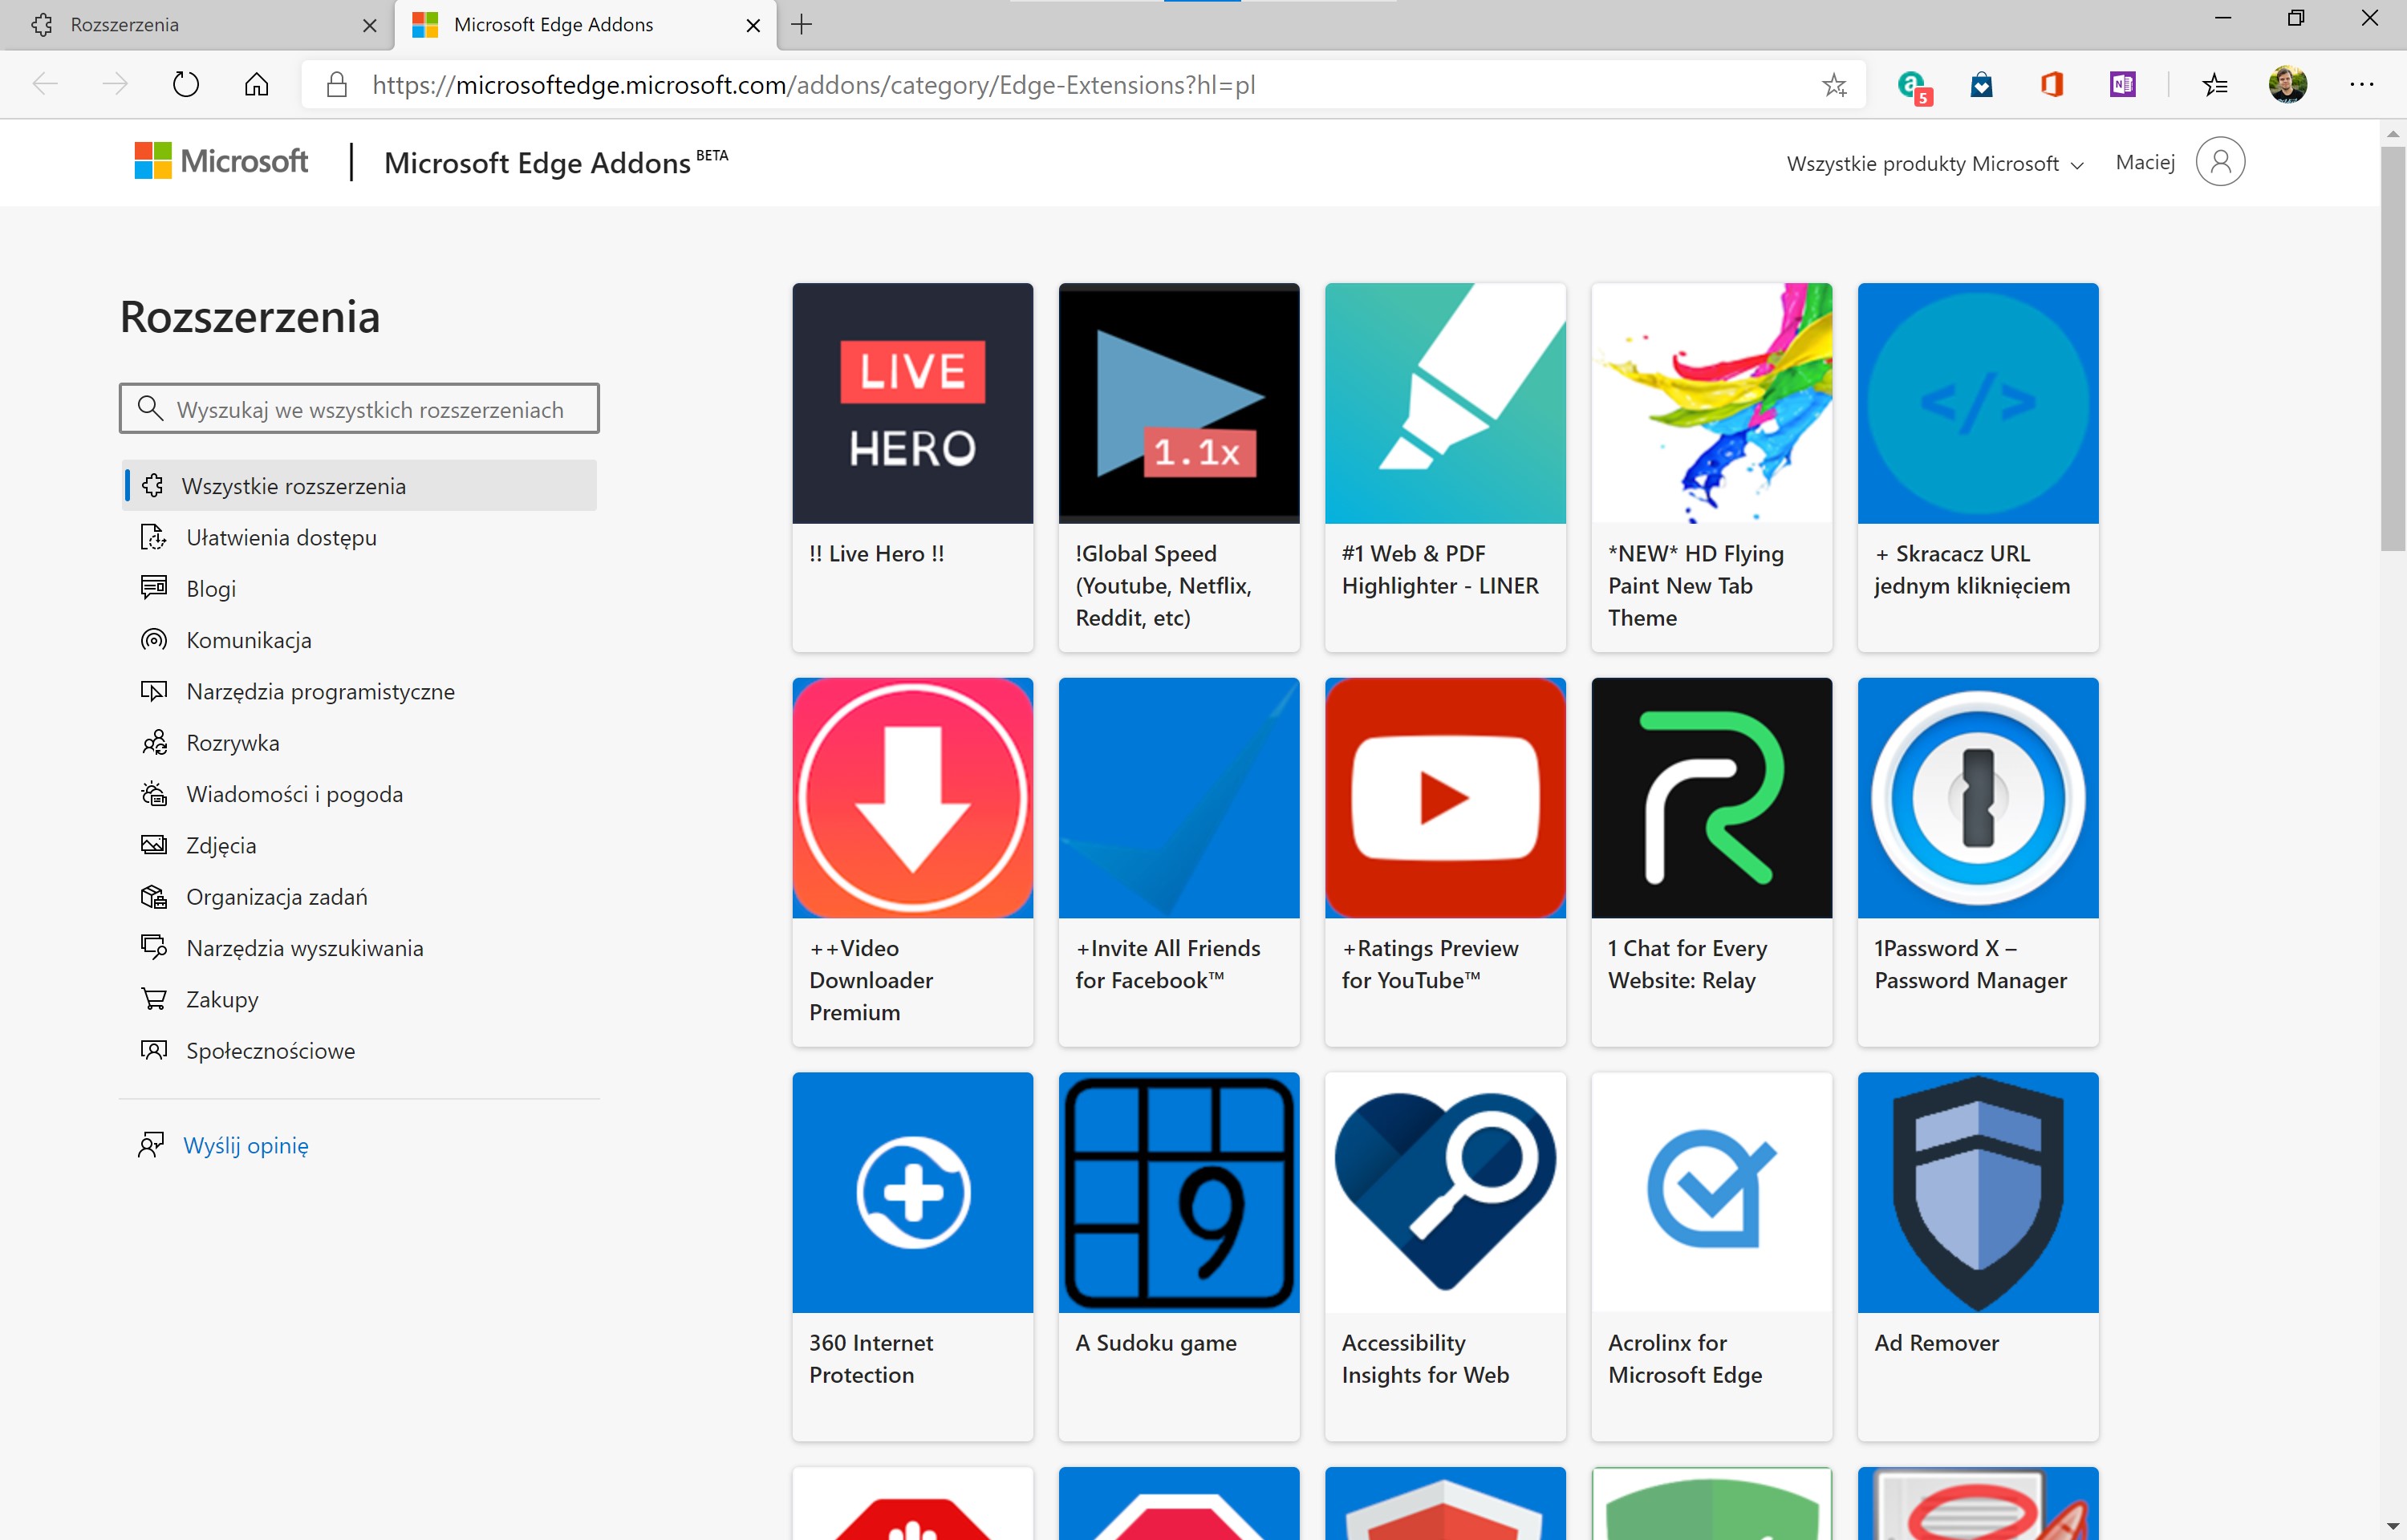Screen dimensions: 2407x1540
Task: Open the !! Live Hero !! extension tile
Action: [x=913, y=467]
